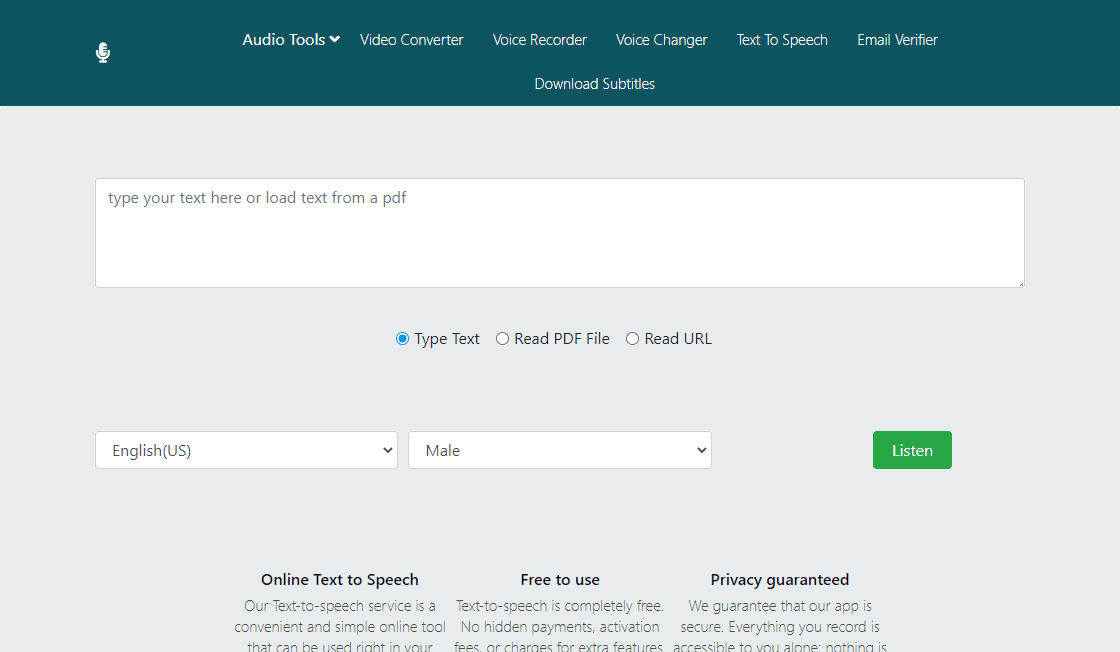This screenshot has height=652, width=1120.
Task: Click the text area resize handle
Action: (1020, 284)
